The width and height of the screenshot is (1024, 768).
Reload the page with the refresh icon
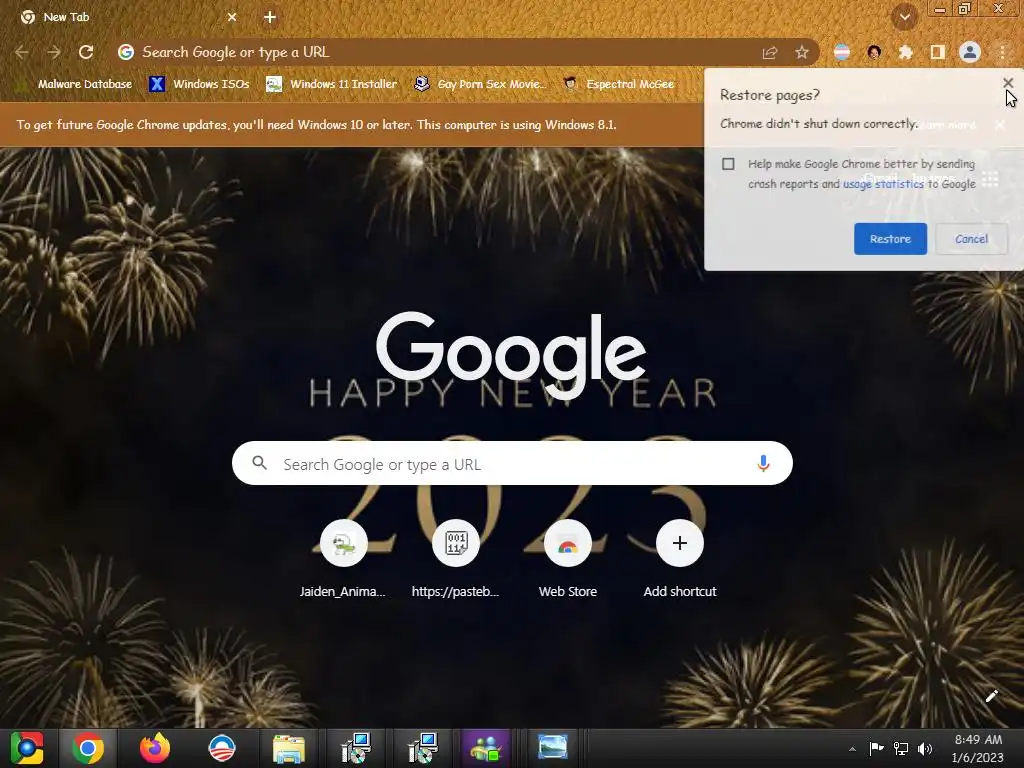(86, 52)
